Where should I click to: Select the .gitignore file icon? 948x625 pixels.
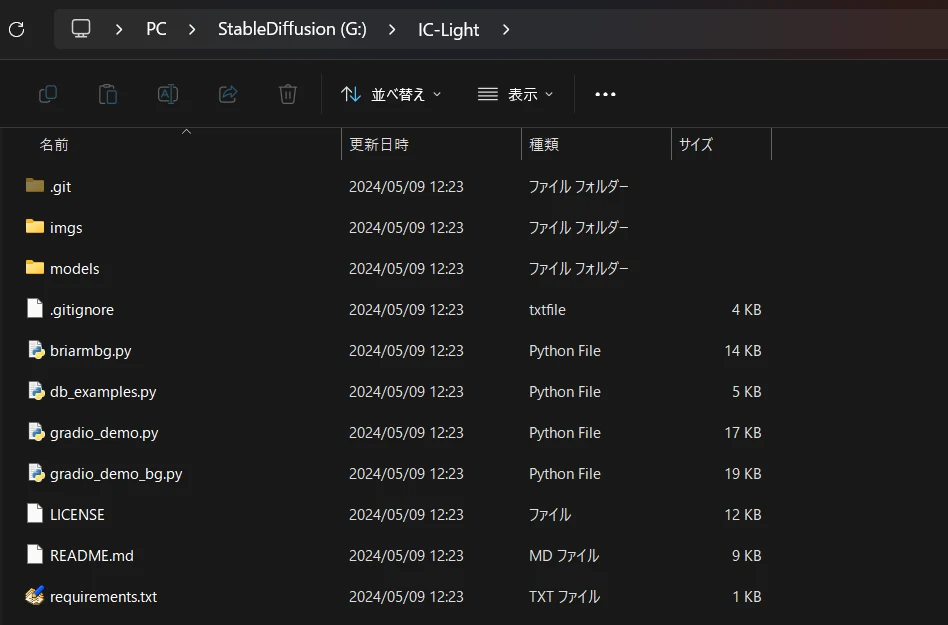(x=35, y=308)
